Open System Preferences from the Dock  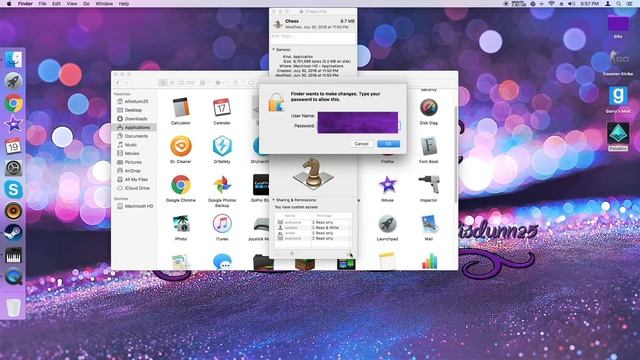tap(13, 168)
